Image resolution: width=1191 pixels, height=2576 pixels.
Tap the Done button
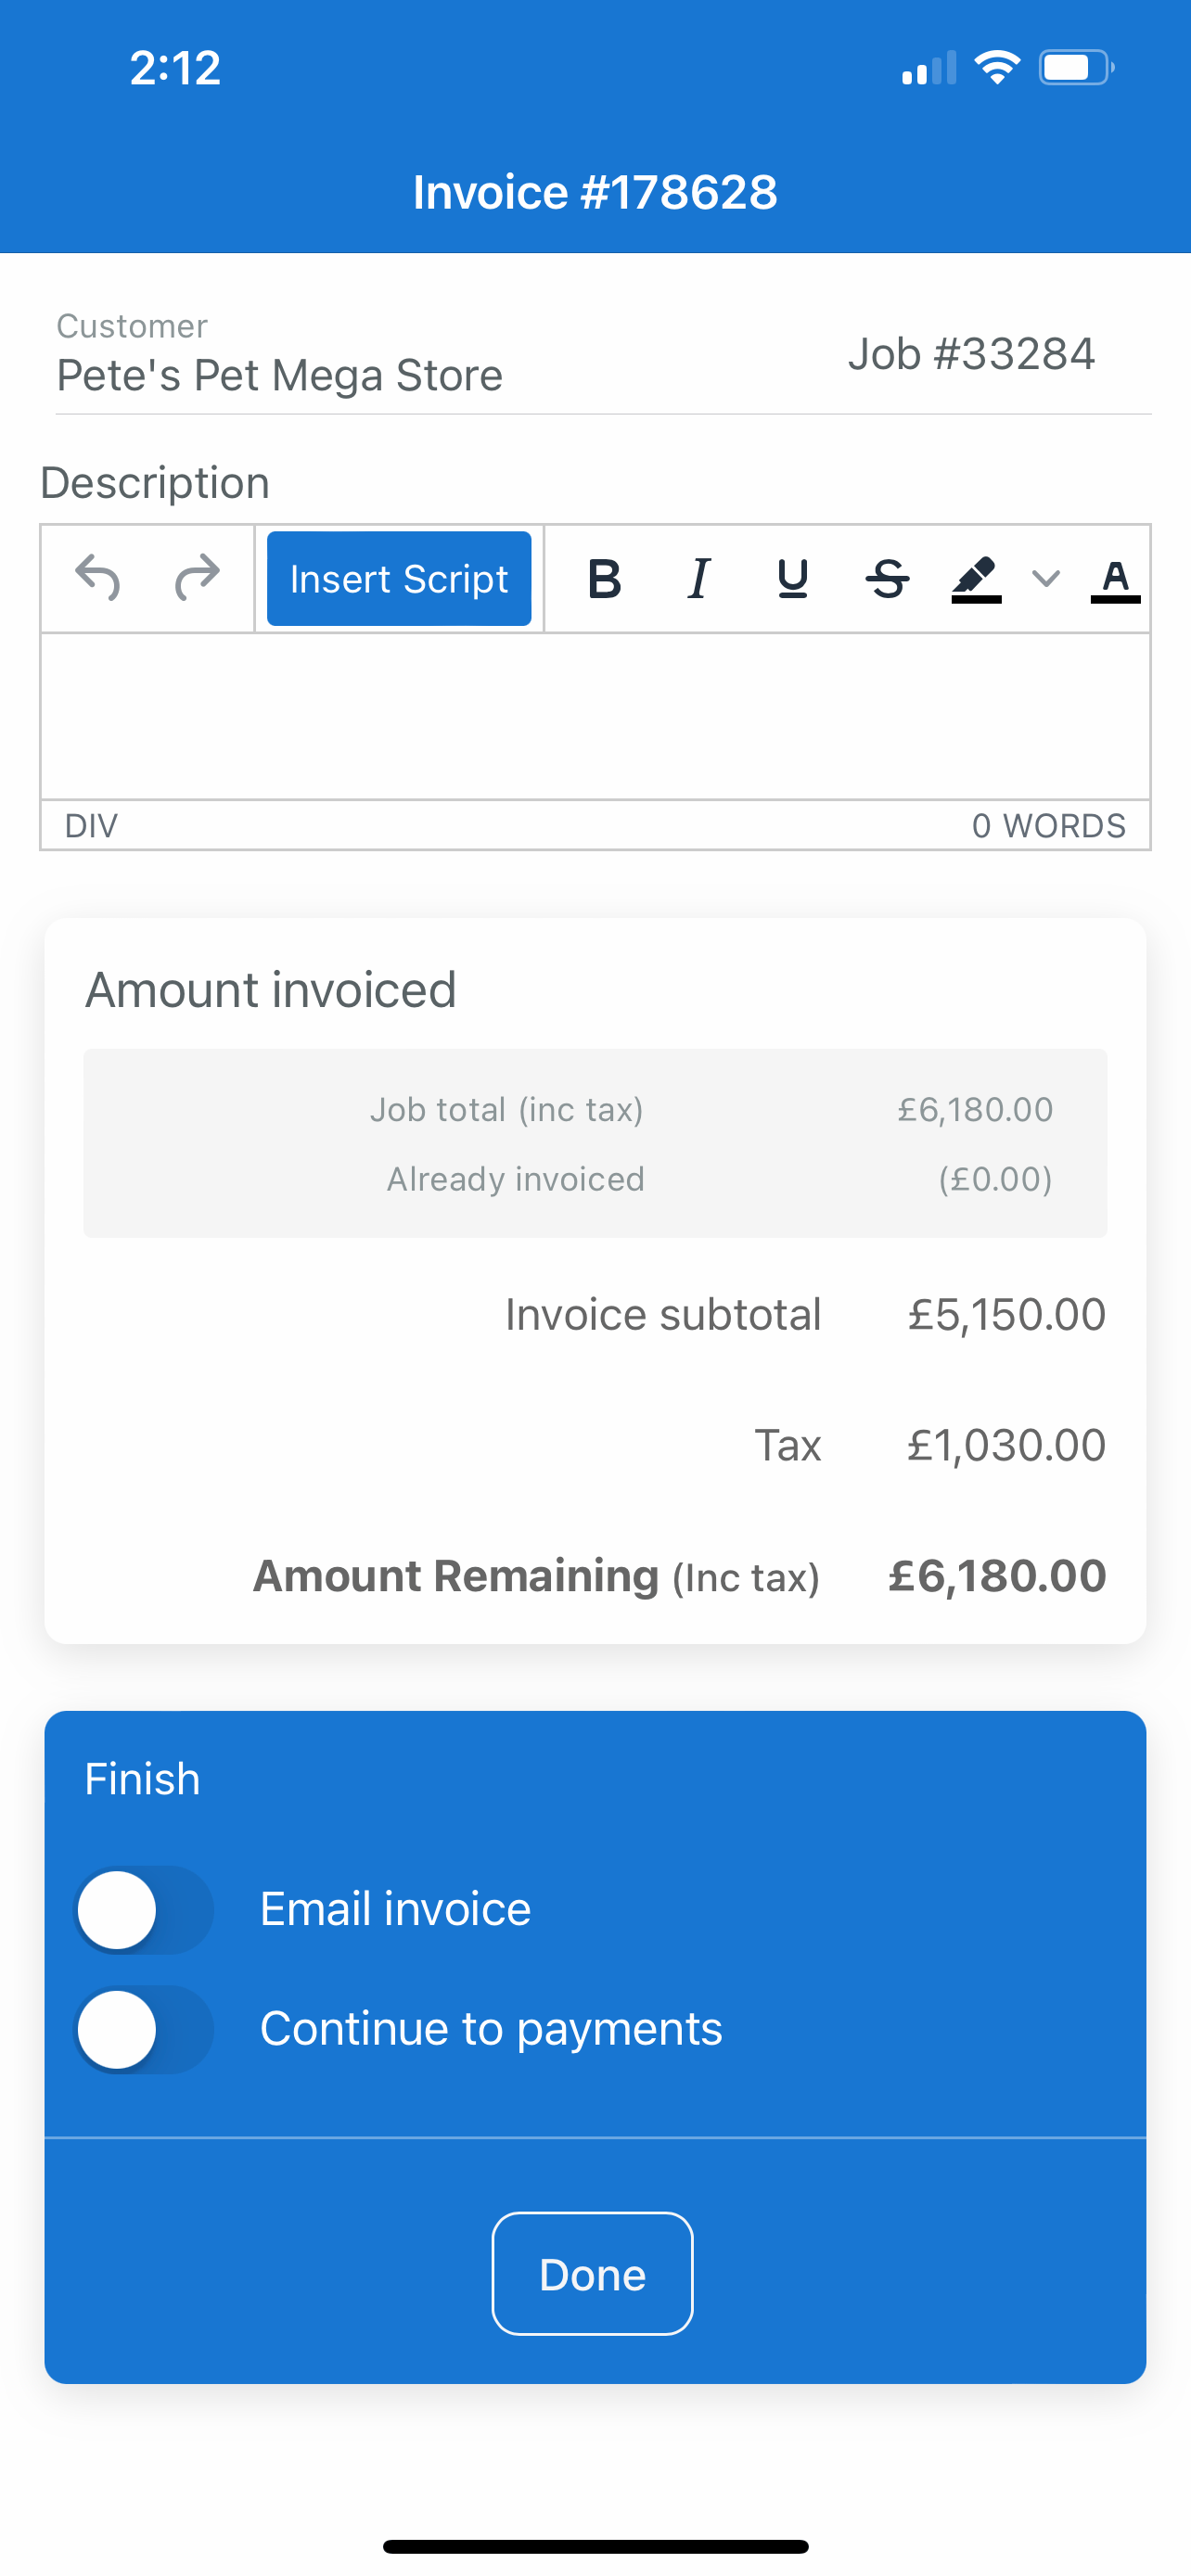(x=593, y=2274)
